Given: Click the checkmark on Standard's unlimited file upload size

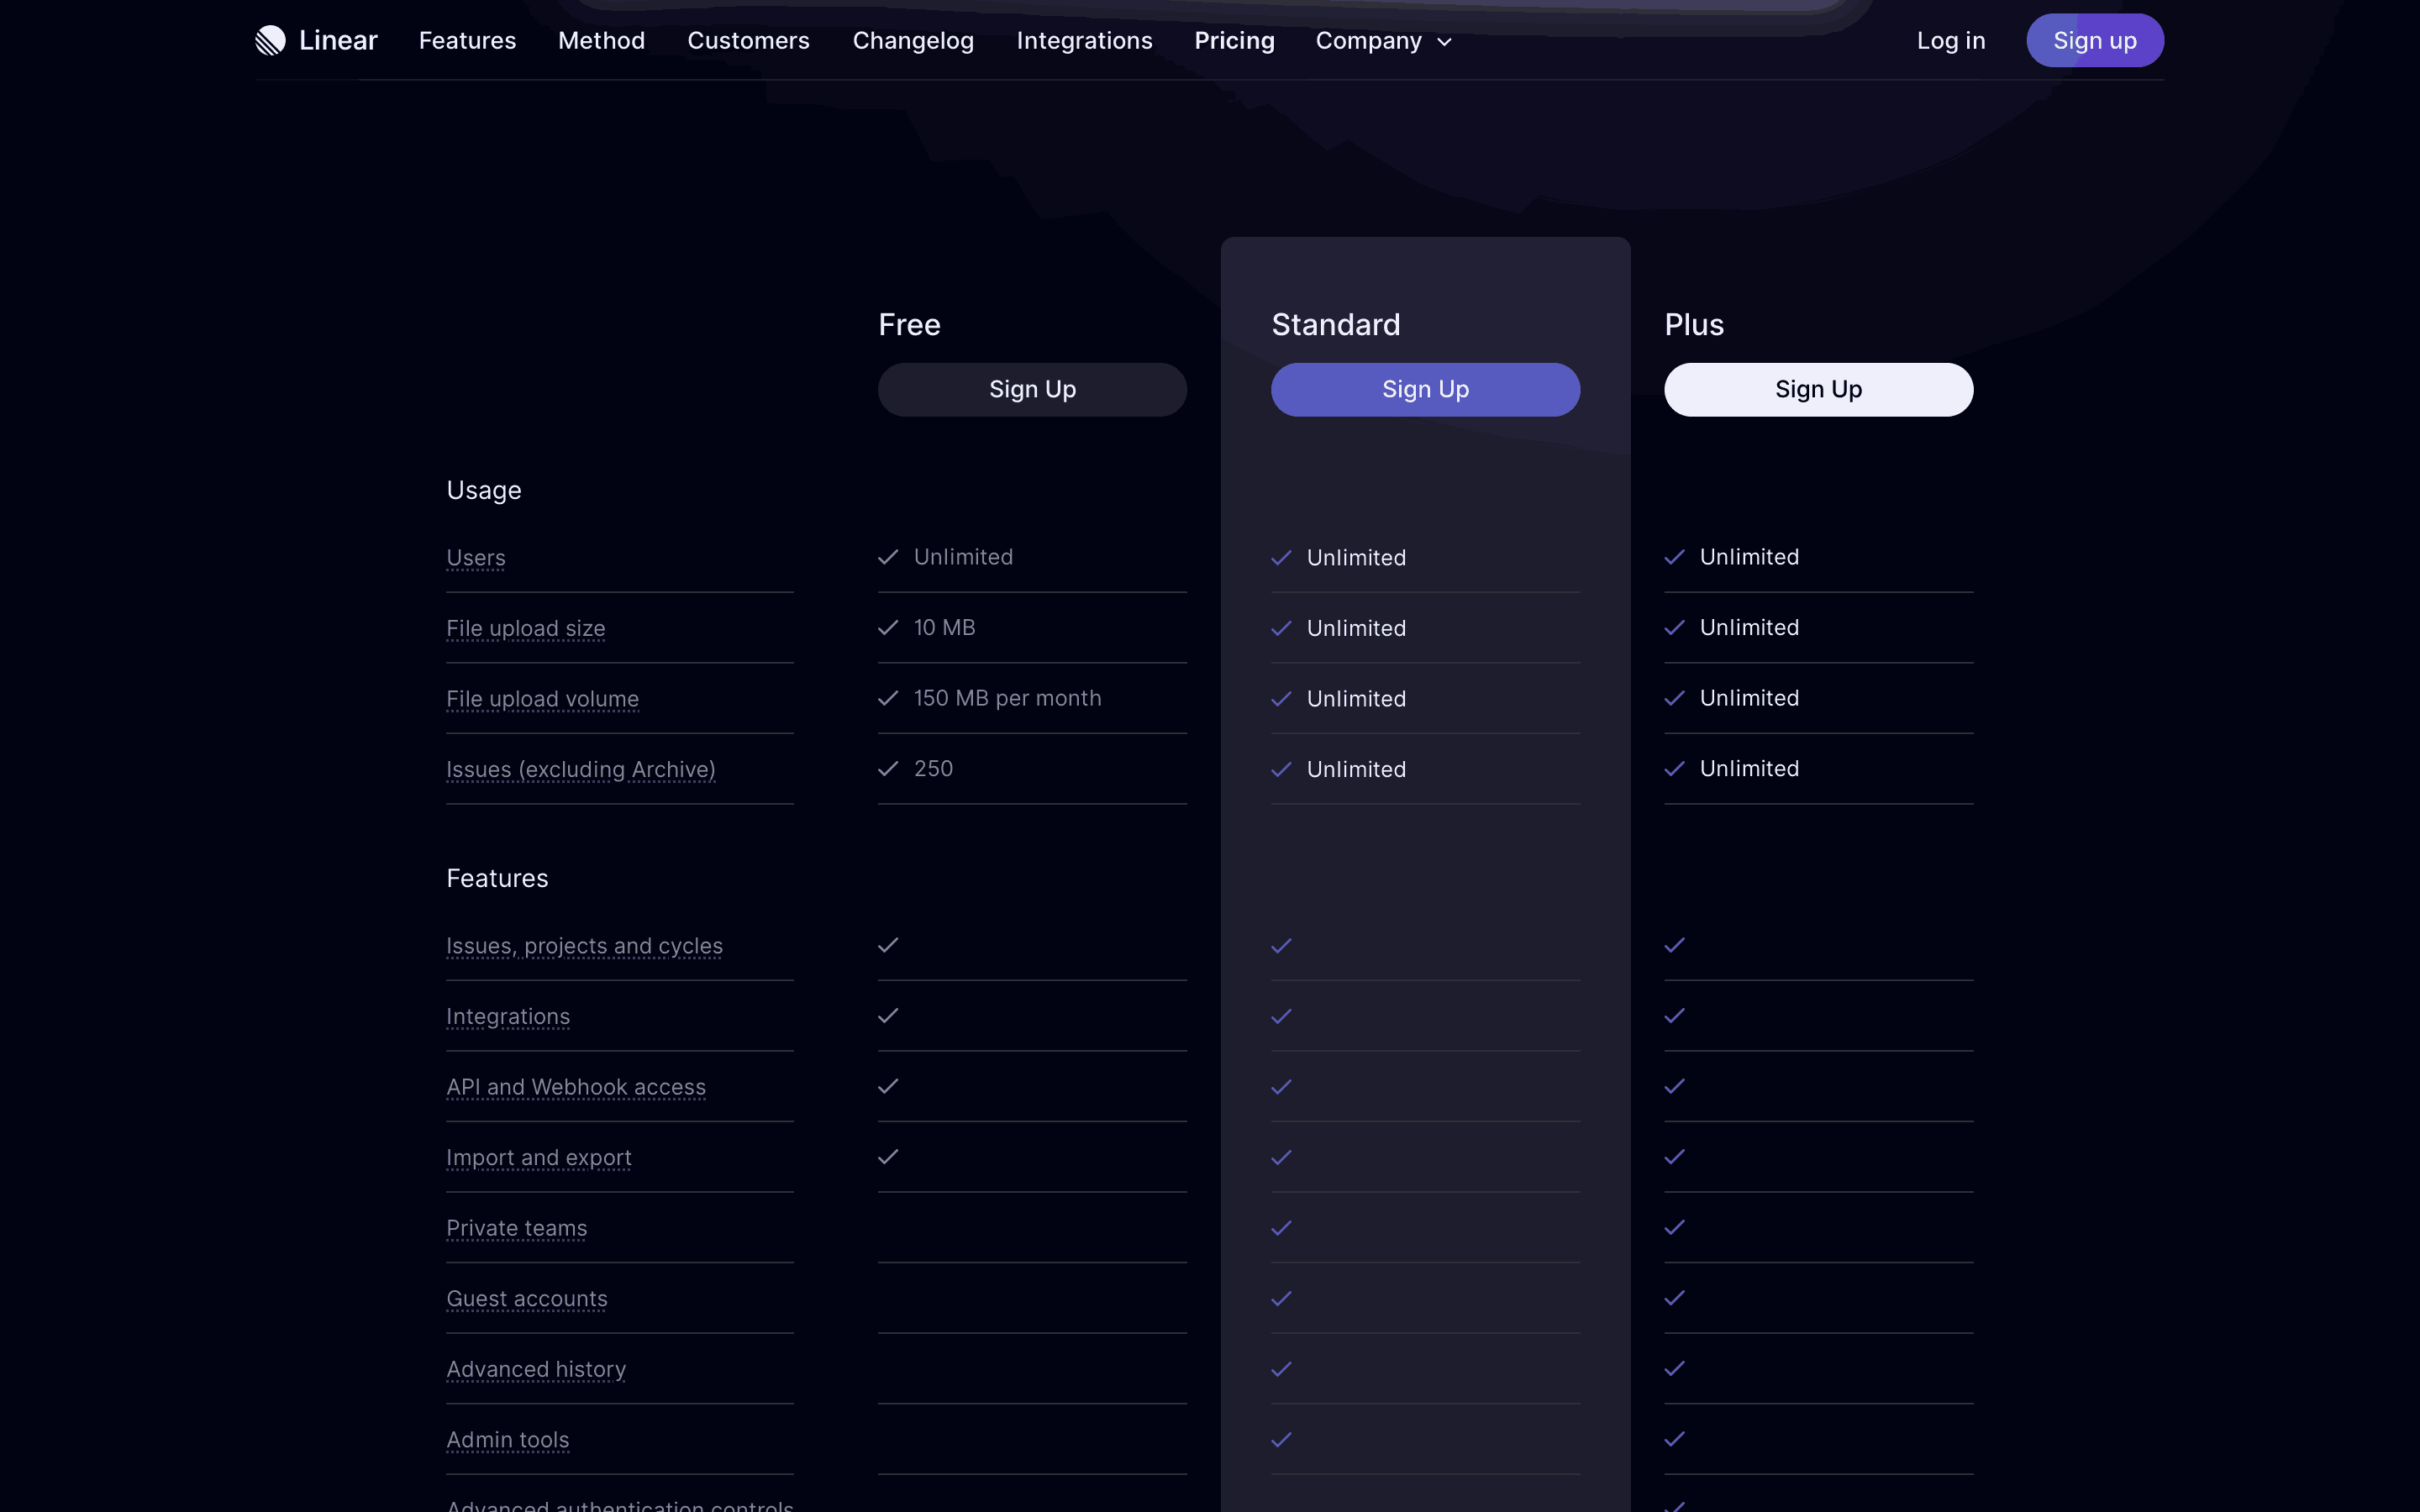Looking at the screenshot, I should (1281, 628).
